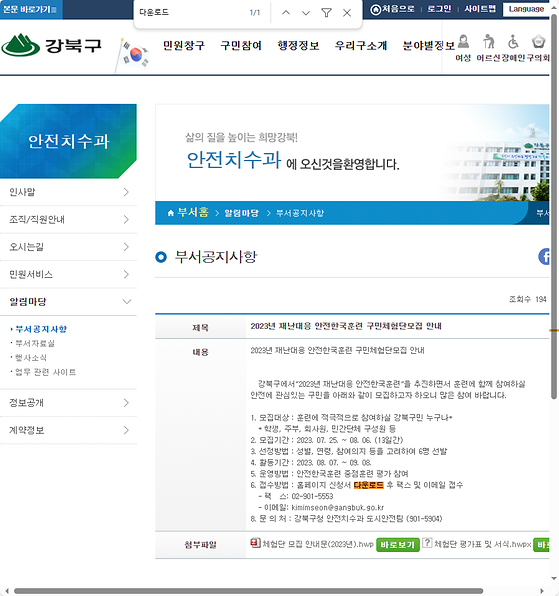
Task: Expand 계약정보 sidebar item
Action: 68,430
